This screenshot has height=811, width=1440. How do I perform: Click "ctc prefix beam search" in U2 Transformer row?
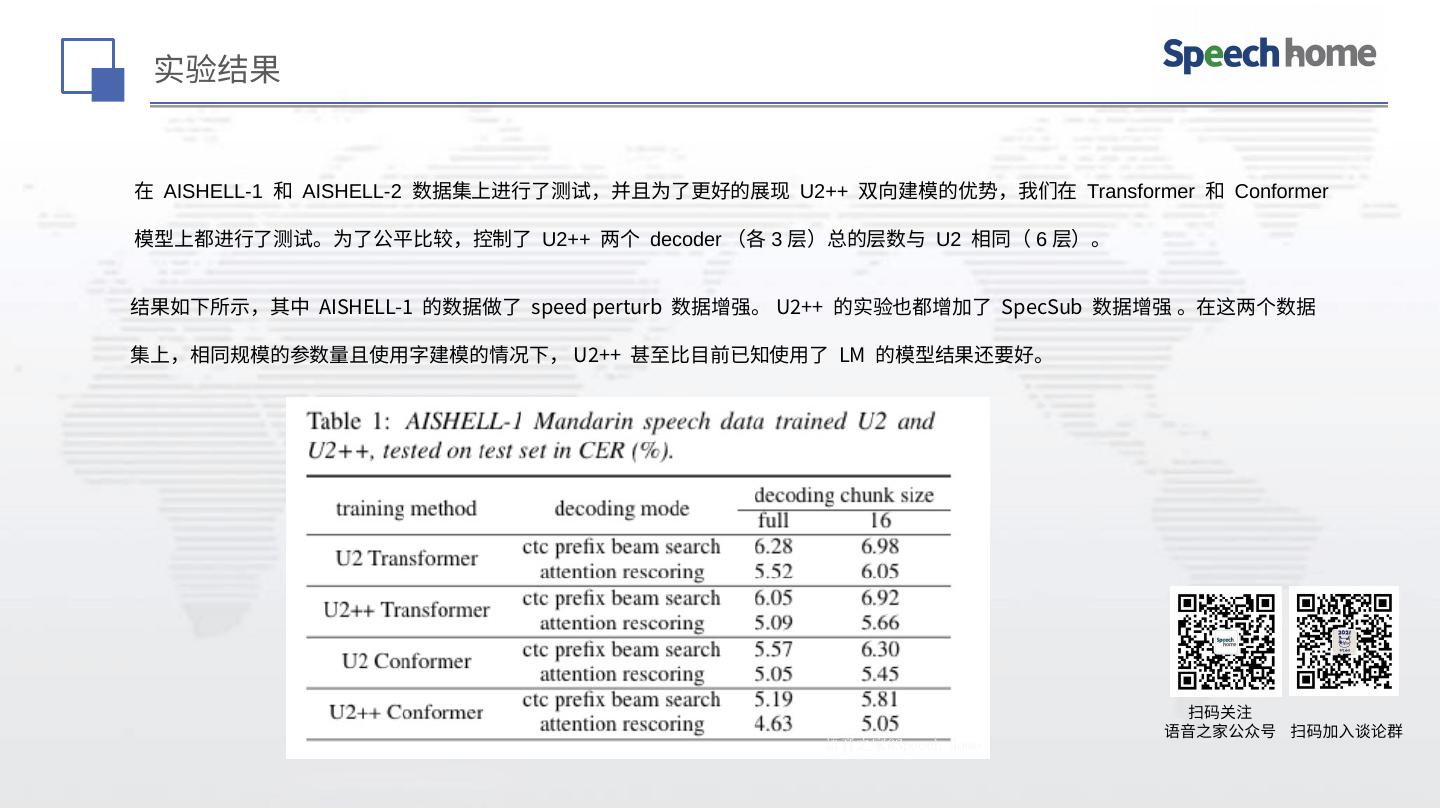point(621,547)
